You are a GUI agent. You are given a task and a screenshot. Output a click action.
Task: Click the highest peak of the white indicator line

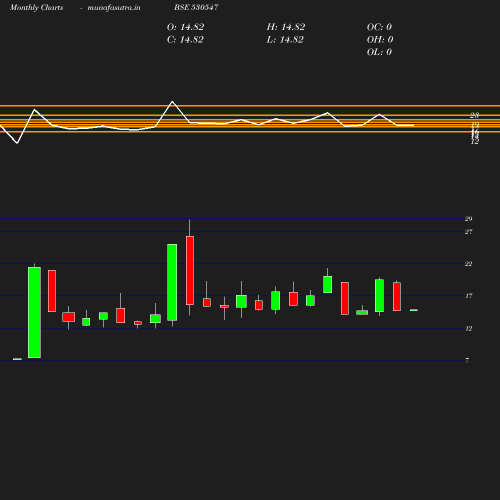tap(172, 101)
